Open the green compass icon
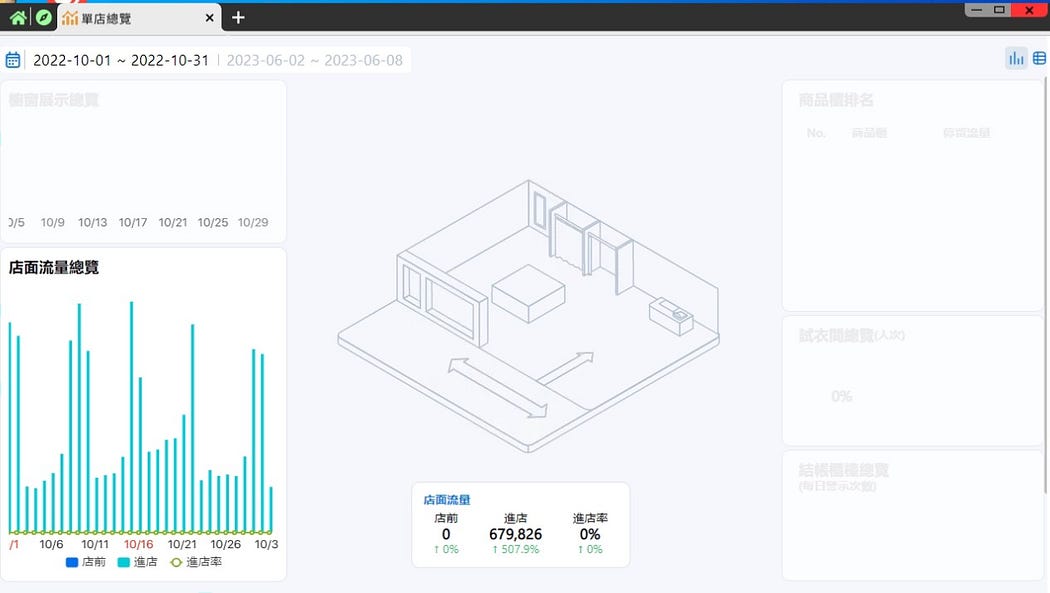The width and height of the screenshot is (1050, 593). [x=44, y=17]
